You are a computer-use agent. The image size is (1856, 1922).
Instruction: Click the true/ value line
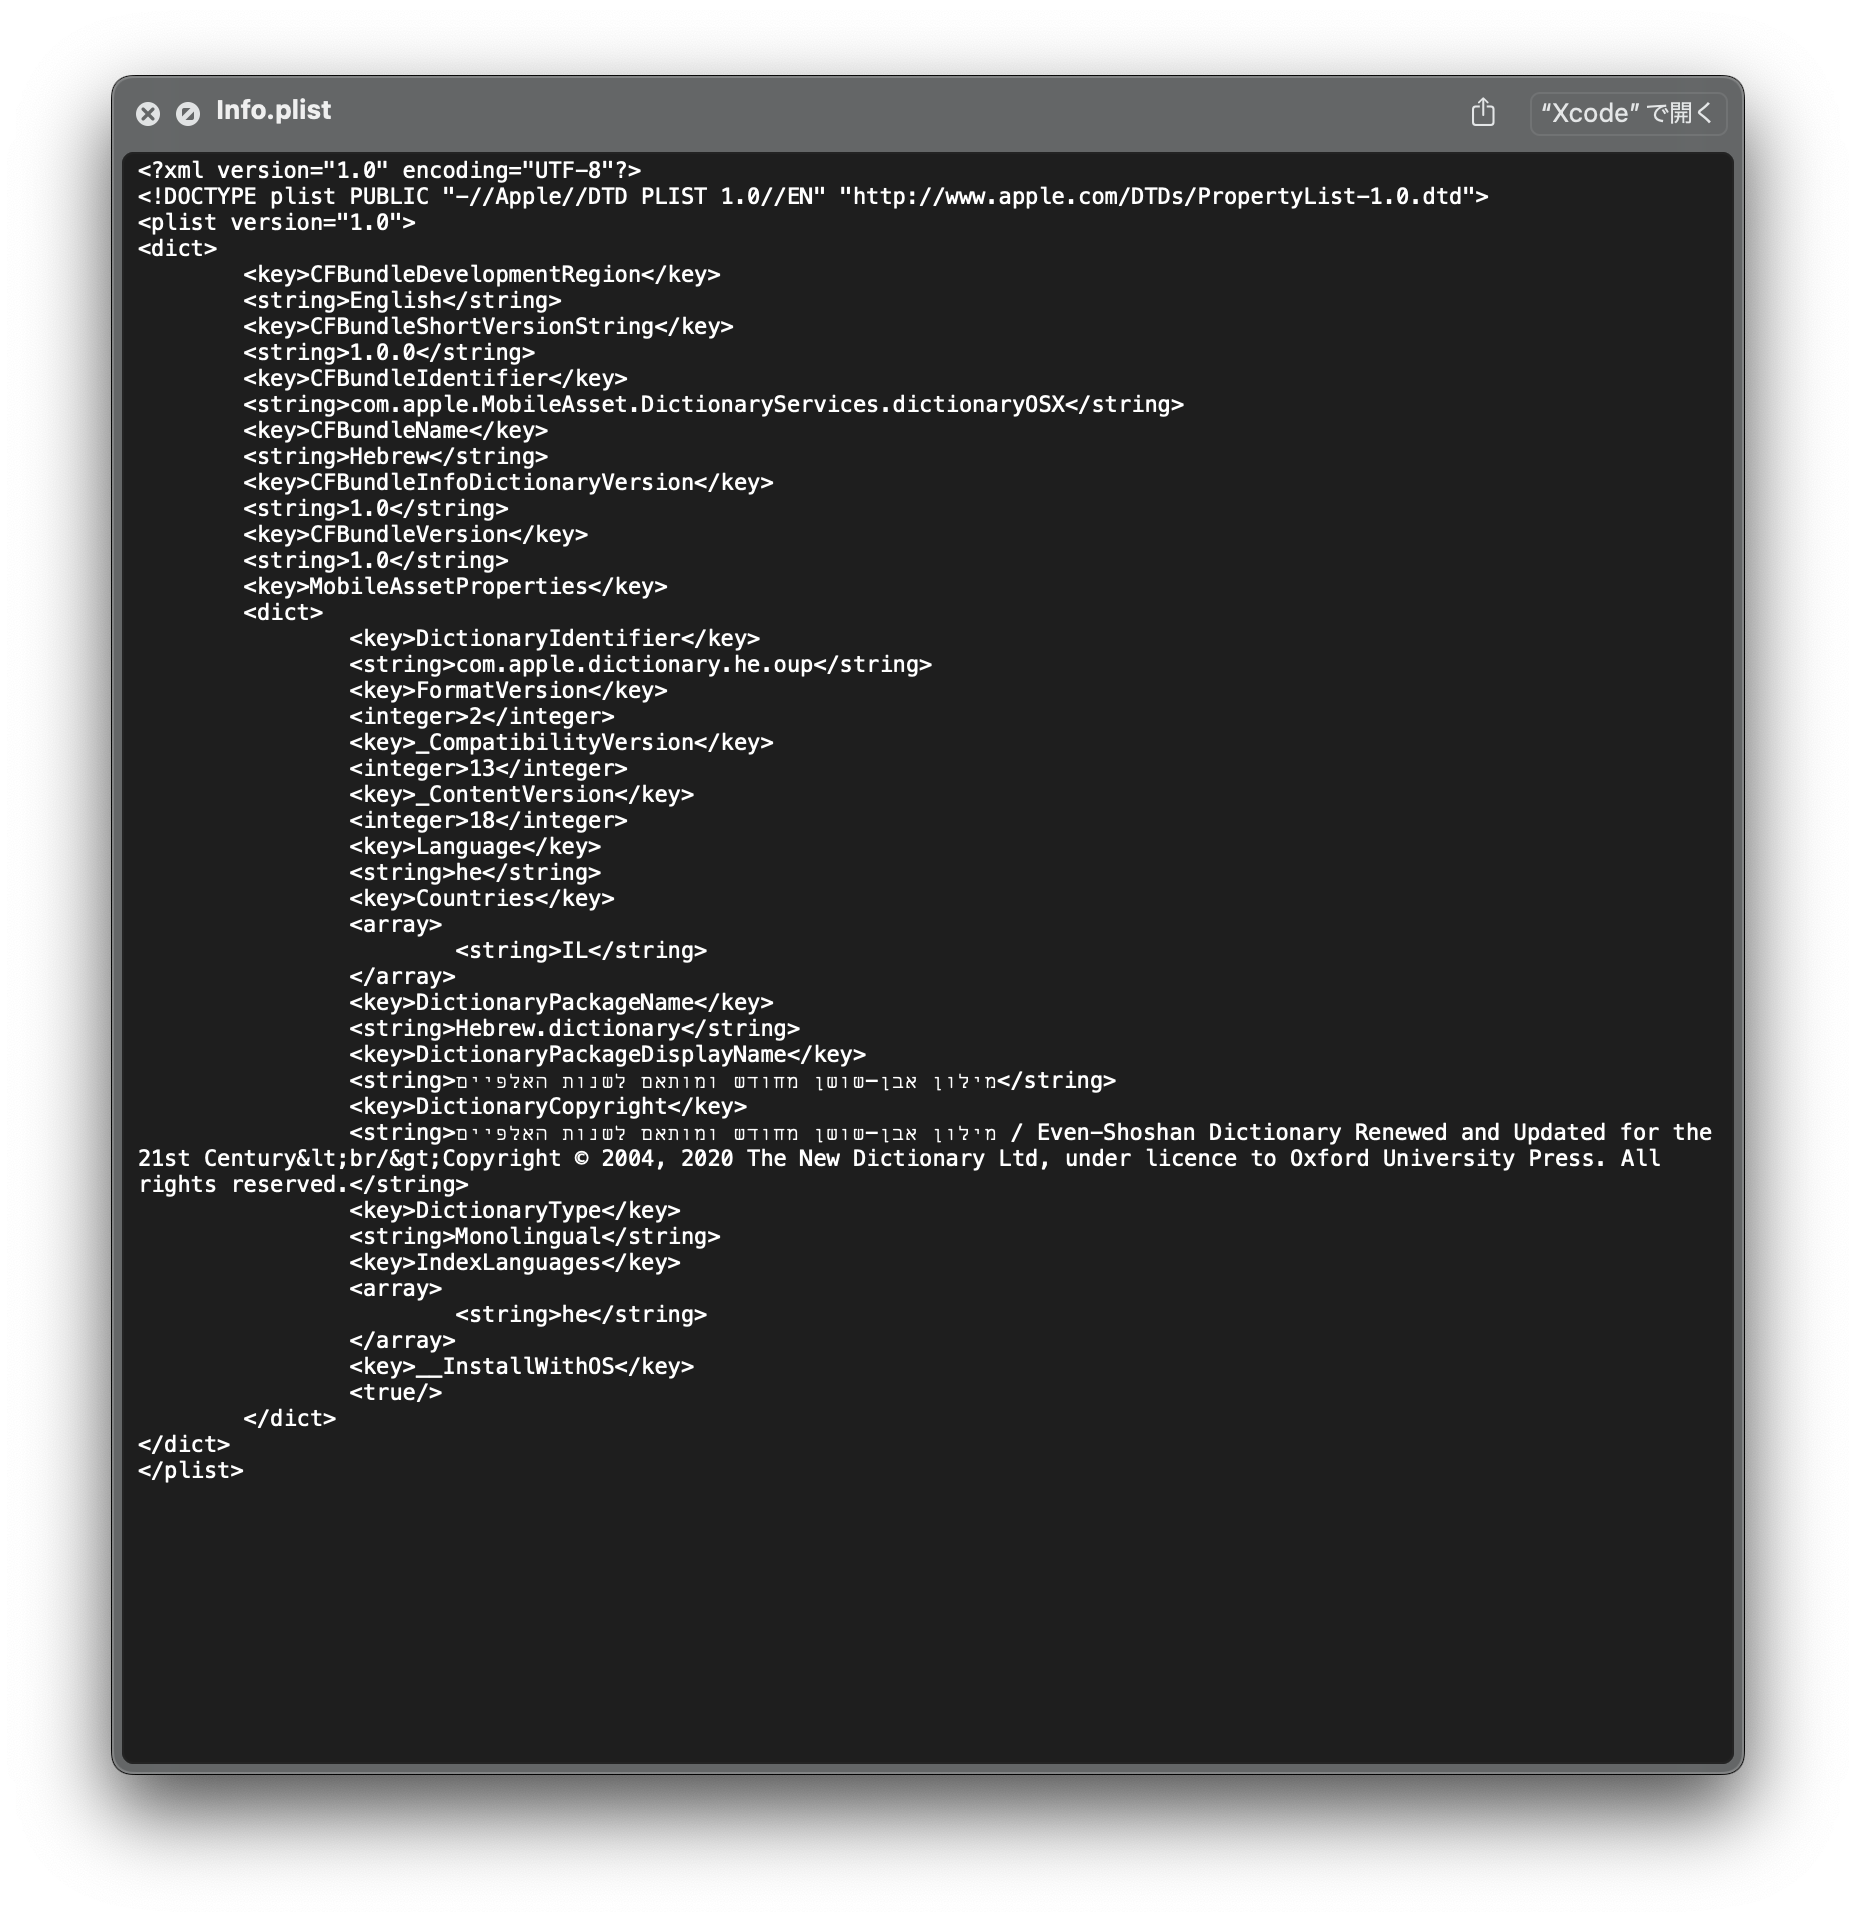(x=396, y=1392)
